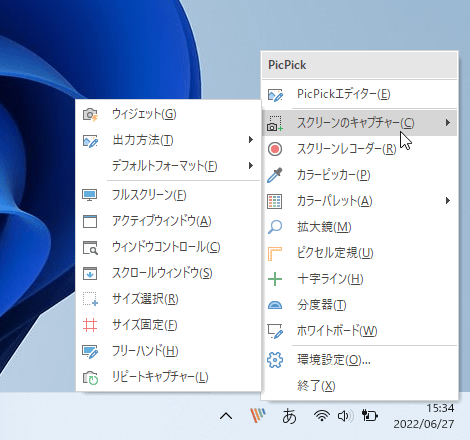Click the Widget camera icon
Viewport: 470px width, 440px height.
[90, 115]
